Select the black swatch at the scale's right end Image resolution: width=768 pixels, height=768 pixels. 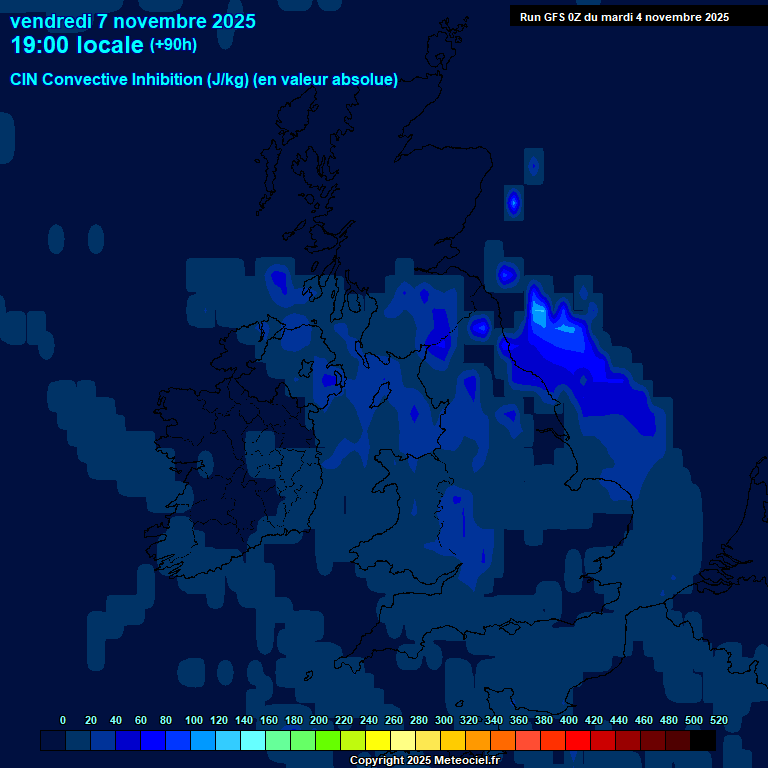[x=703, y=740]
